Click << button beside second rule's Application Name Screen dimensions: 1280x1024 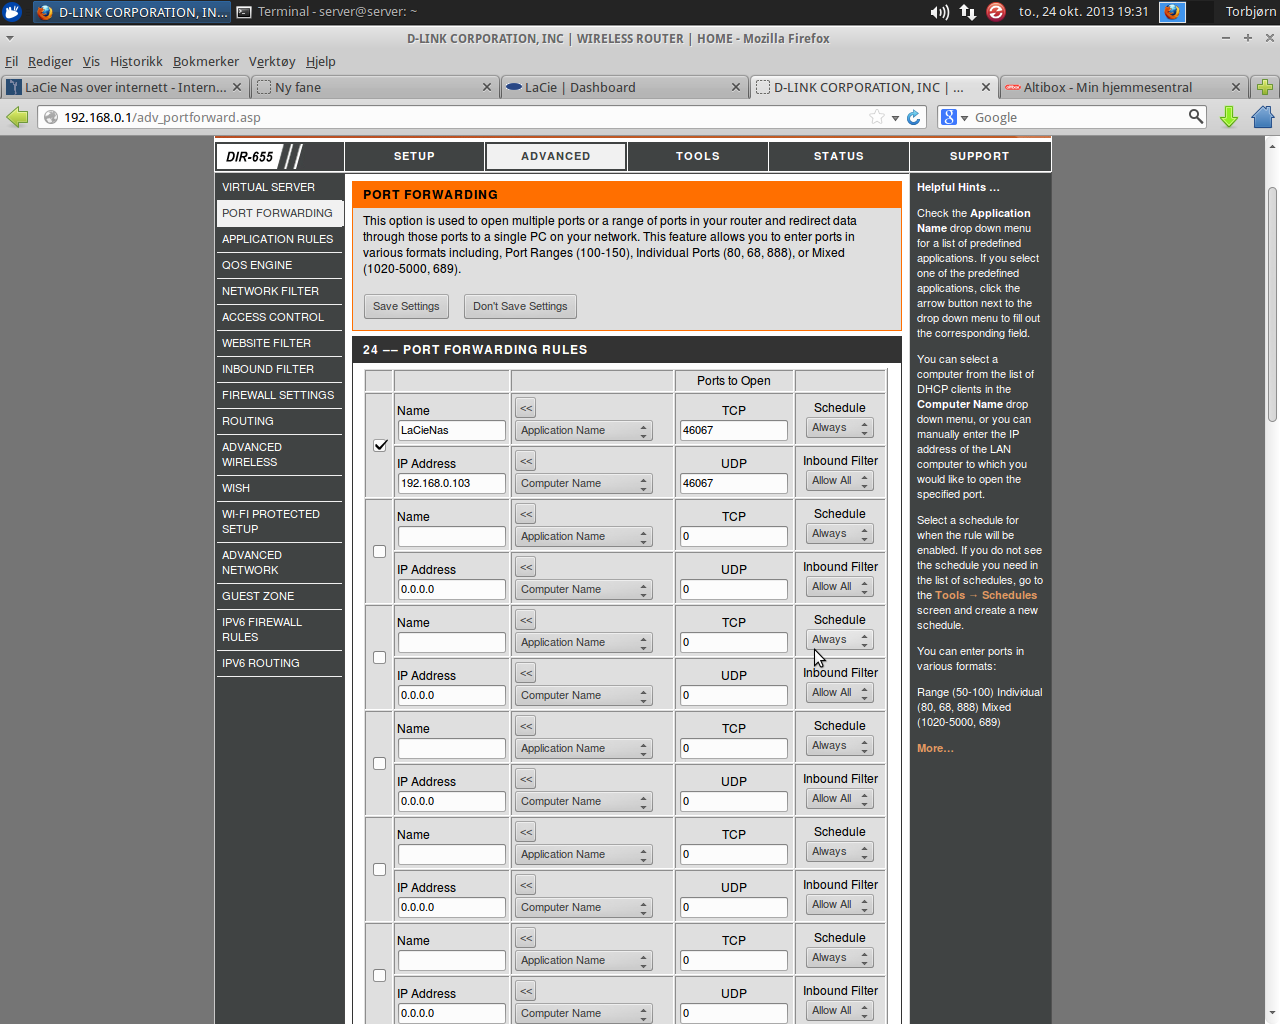526,514
